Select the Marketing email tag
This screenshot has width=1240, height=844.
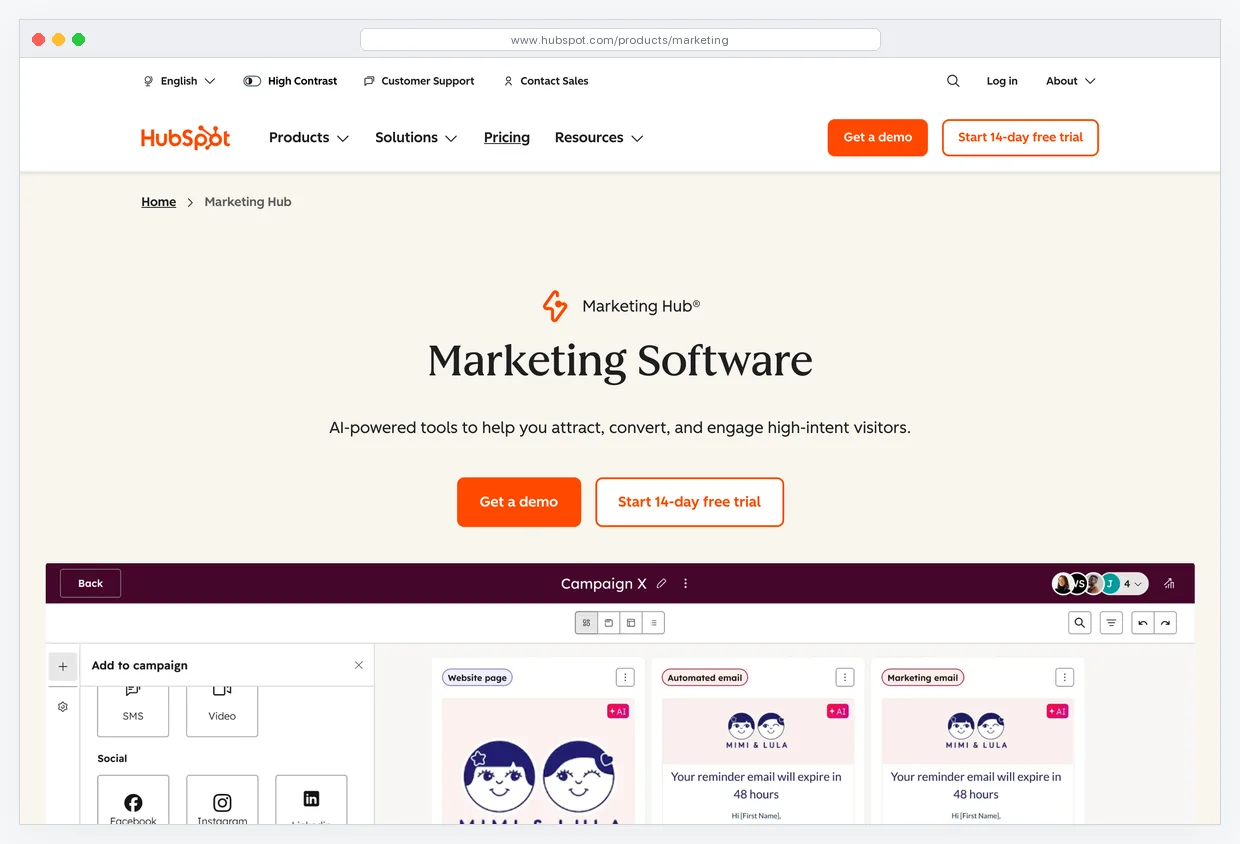[x=923, y=678]
